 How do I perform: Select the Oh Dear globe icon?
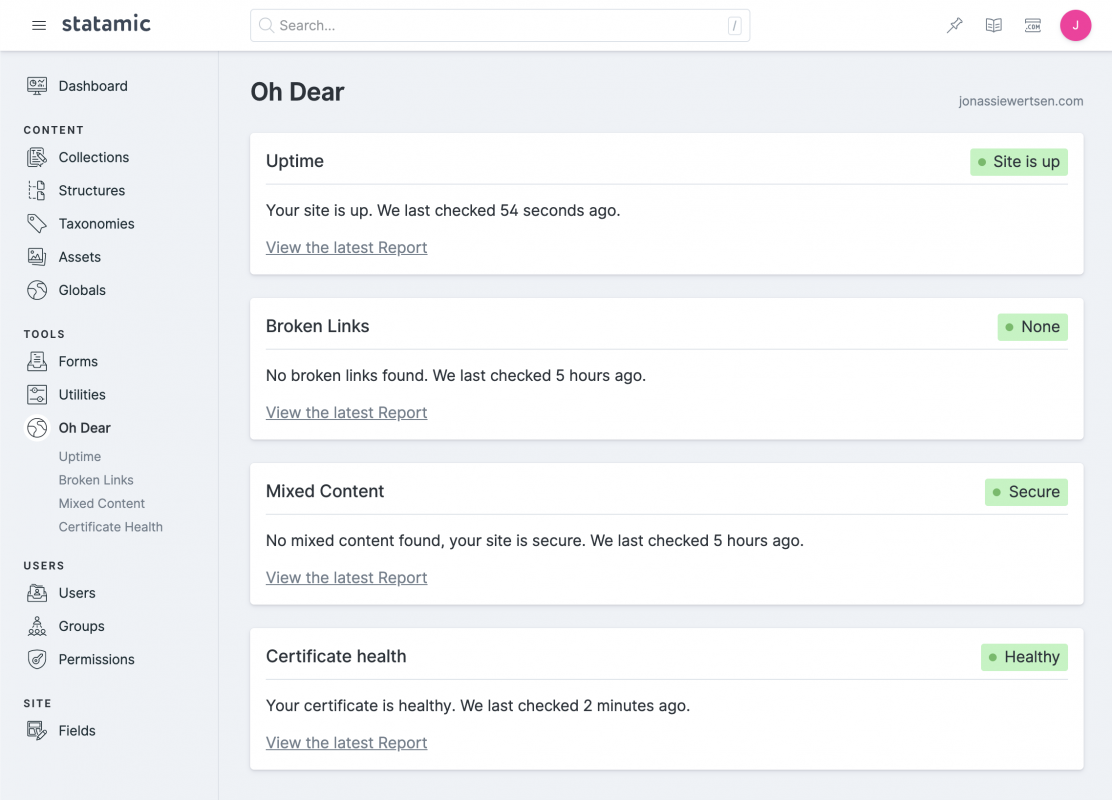[36, 427]
